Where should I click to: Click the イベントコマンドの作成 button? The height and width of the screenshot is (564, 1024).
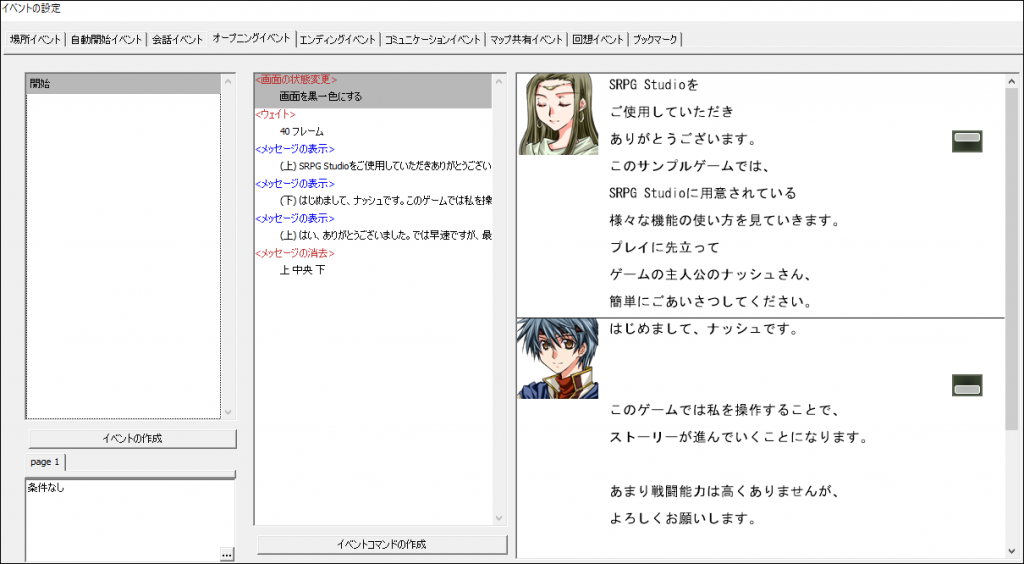click(x=382, y=544)
